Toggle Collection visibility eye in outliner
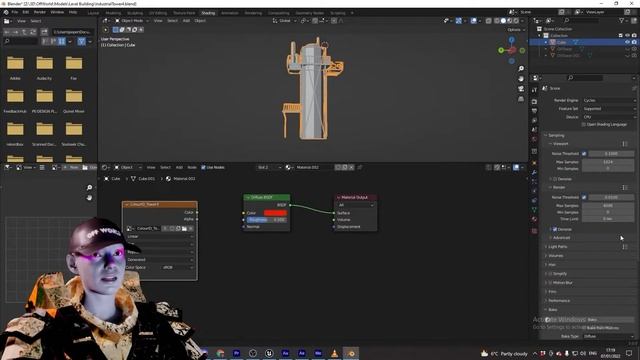 pyautogui.click(x=627, y=36)
